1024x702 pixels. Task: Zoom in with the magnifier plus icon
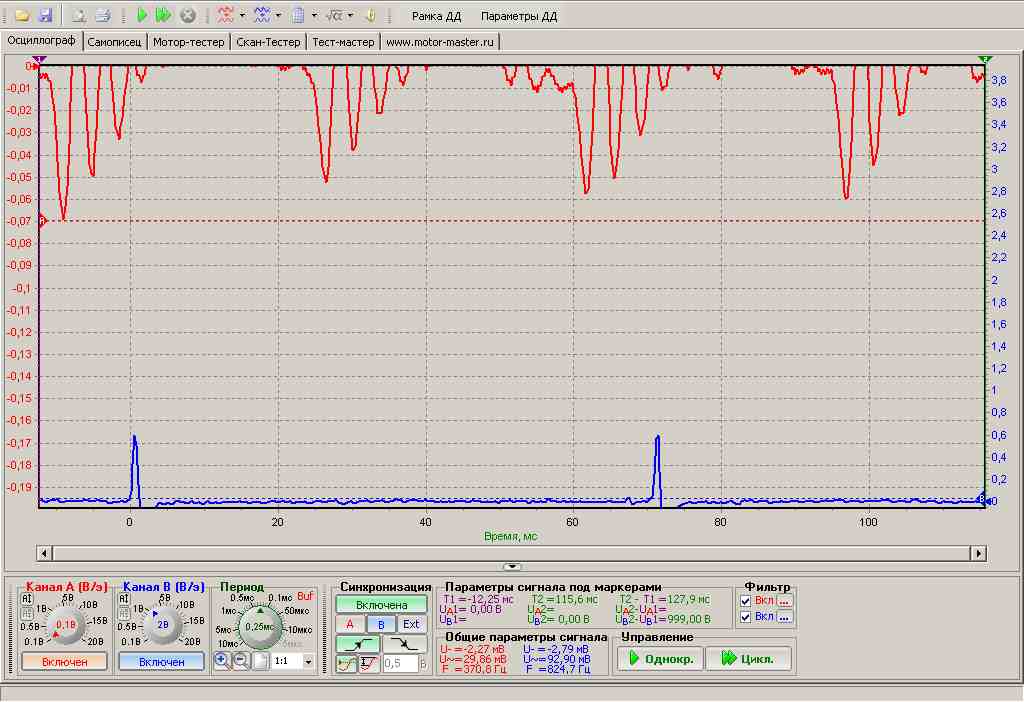coord(221,661)
